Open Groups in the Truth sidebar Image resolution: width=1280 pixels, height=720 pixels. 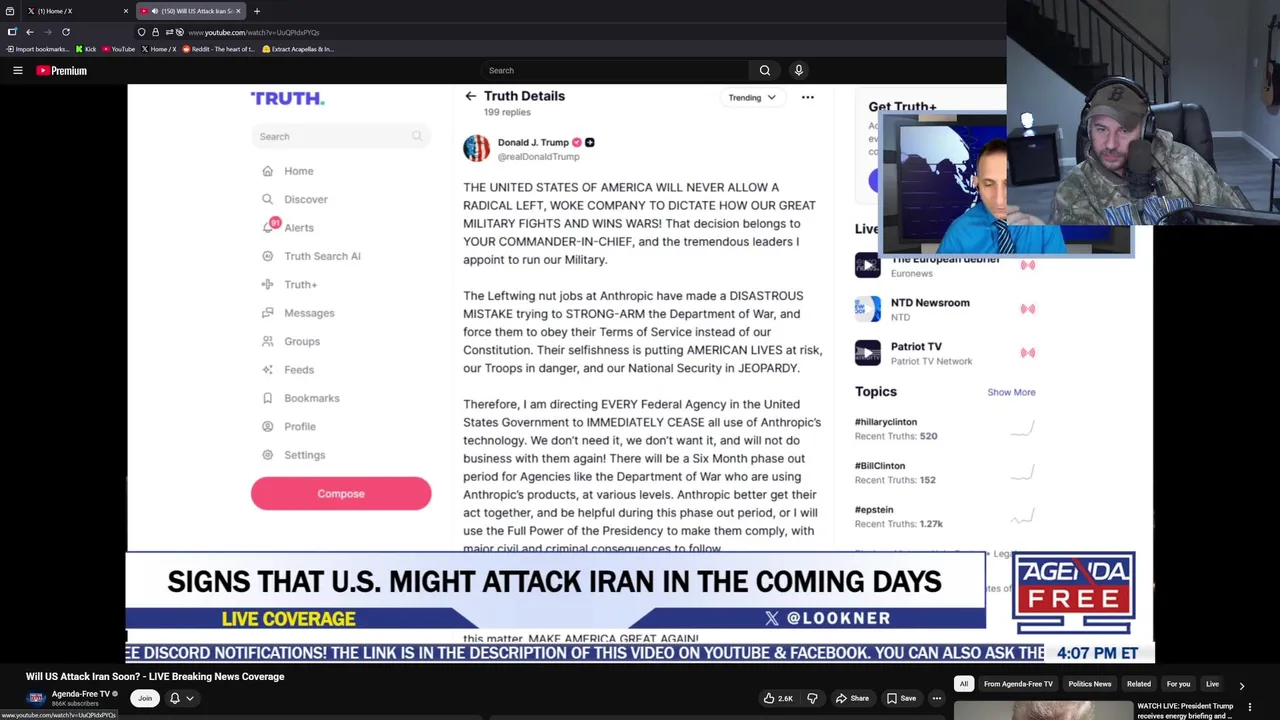(291, 341)
